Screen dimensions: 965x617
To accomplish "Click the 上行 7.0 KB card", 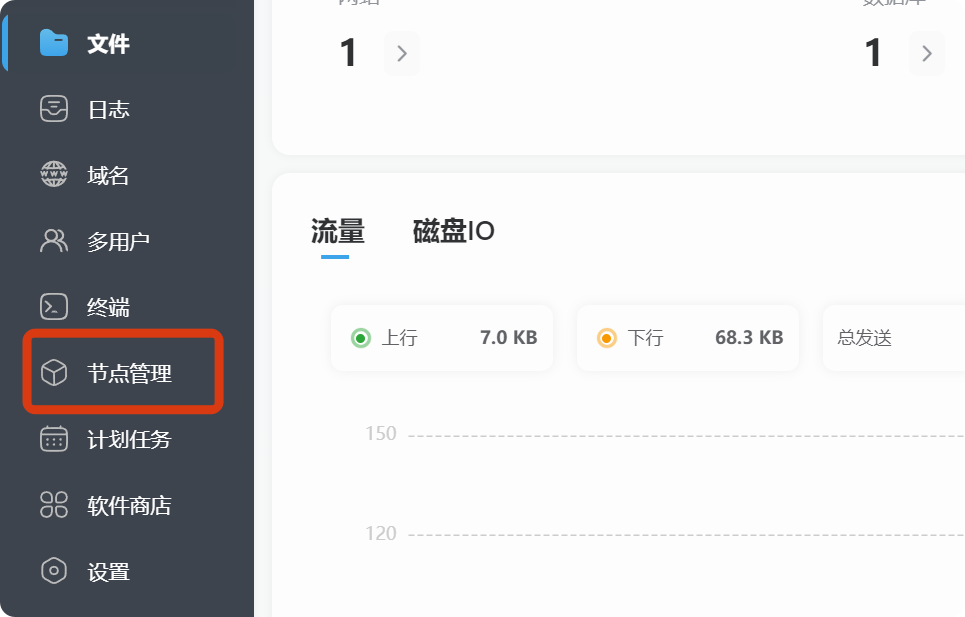I will [x=442, y=338].
